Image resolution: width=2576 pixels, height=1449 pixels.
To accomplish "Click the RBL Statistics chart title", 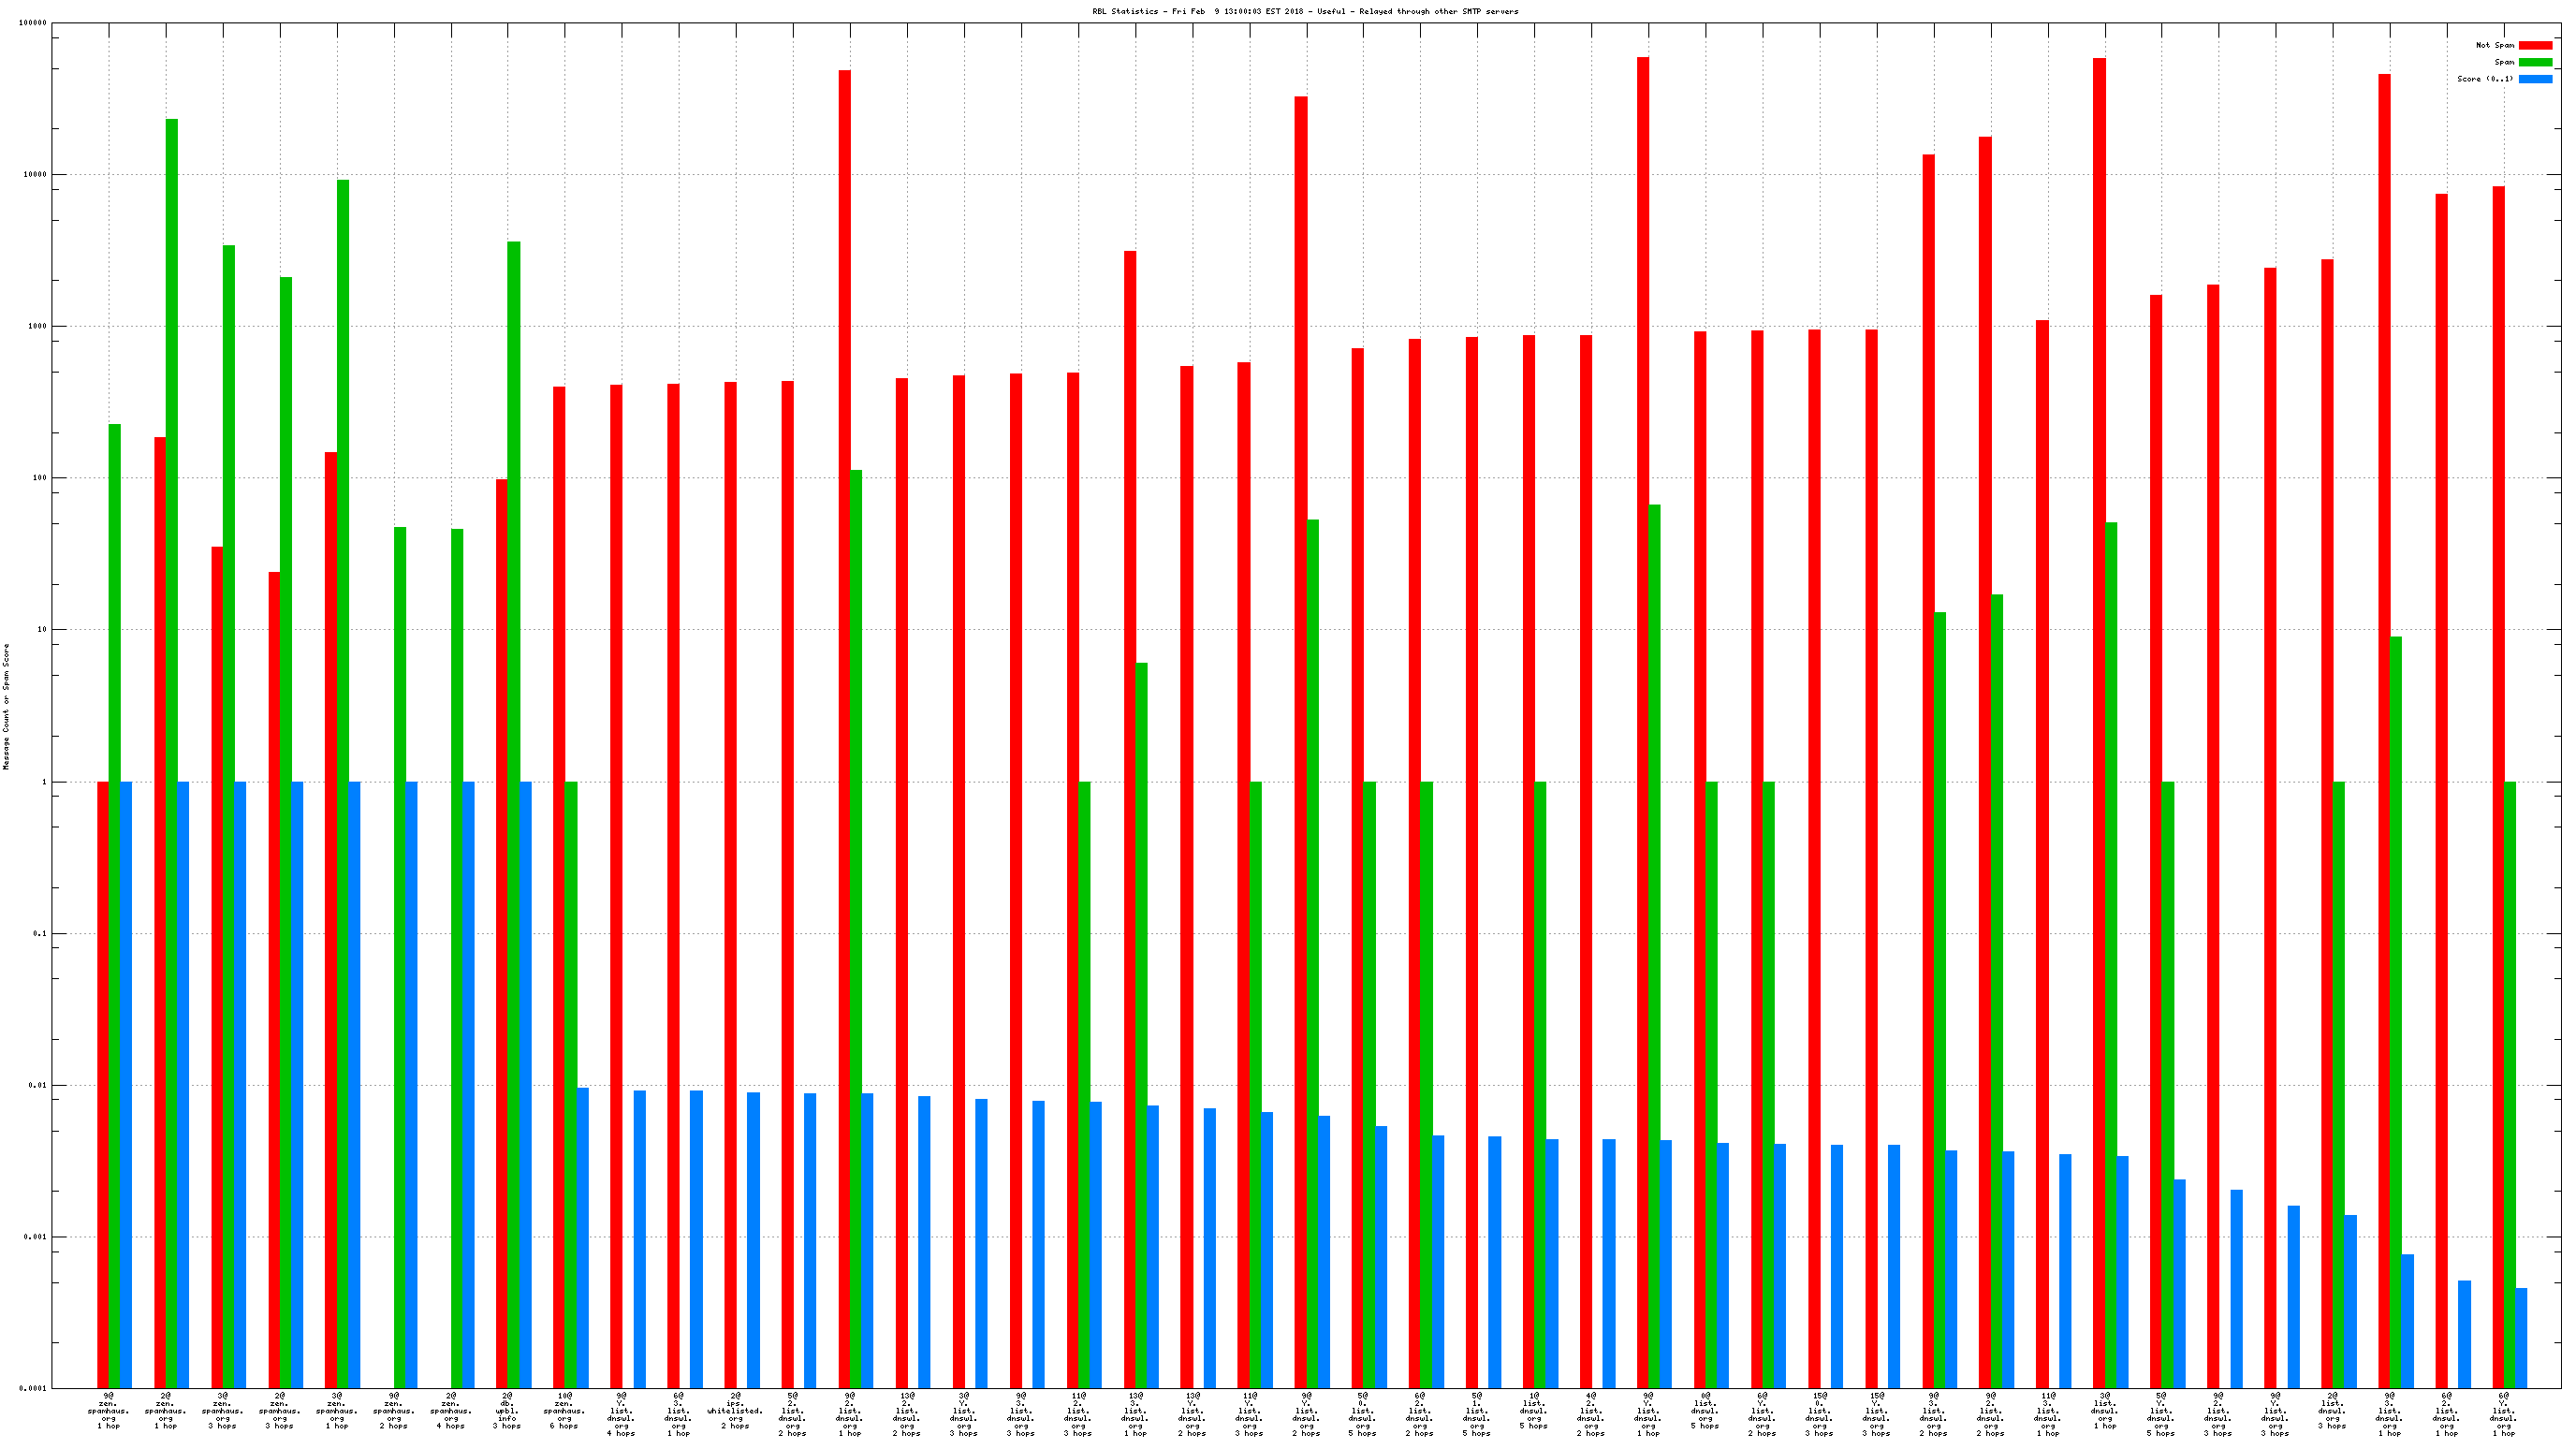I will pyautogui.click(x=1304, y=11).
